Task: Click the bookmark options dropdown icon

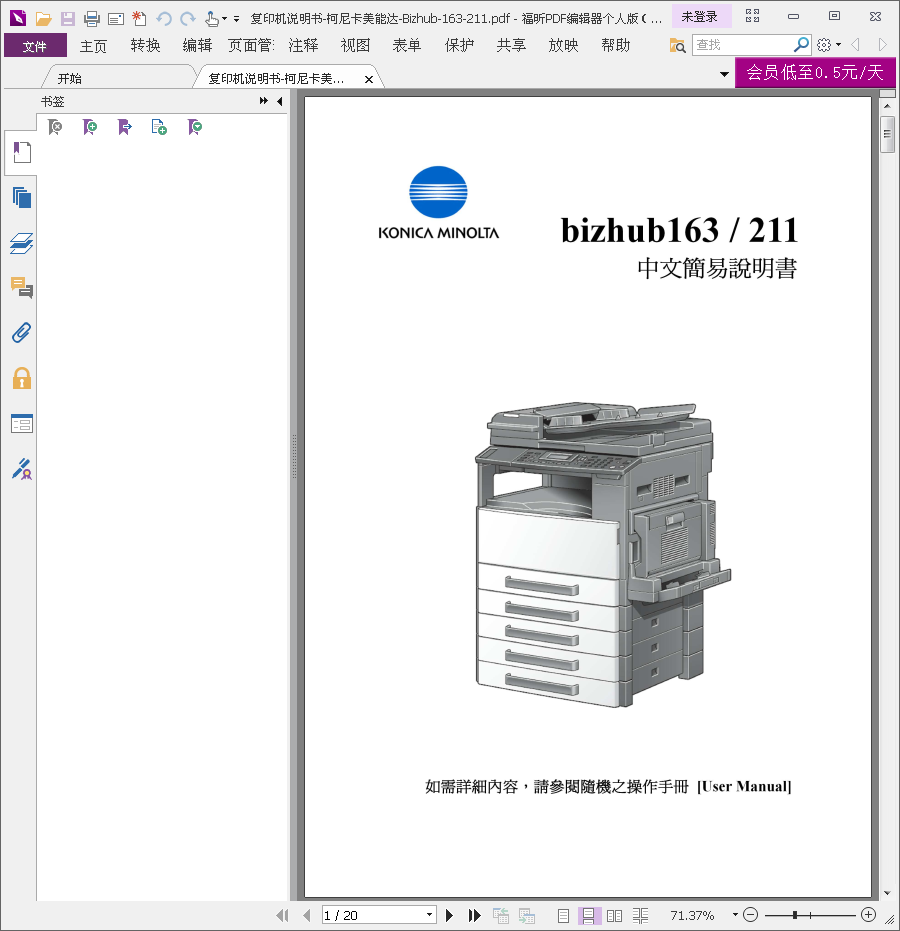Action: pyautogui.click(x=195, y=126)
